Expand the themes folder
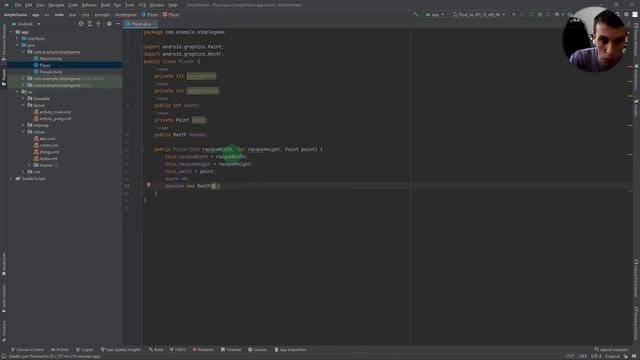 pyautogui.click(x=29, y=165)
